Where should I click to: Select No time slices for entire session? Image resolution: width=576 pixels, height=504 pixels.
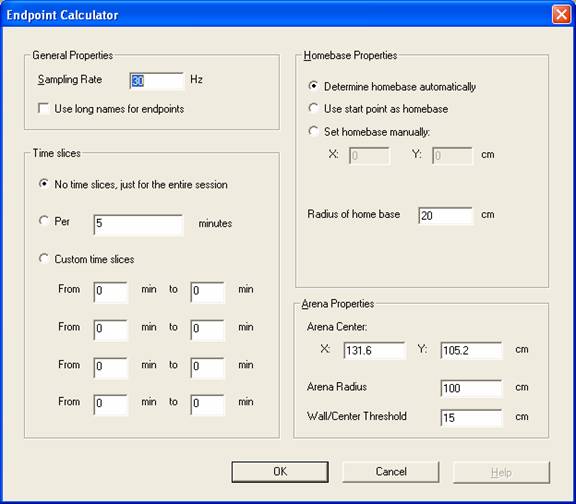pos(44,184)
